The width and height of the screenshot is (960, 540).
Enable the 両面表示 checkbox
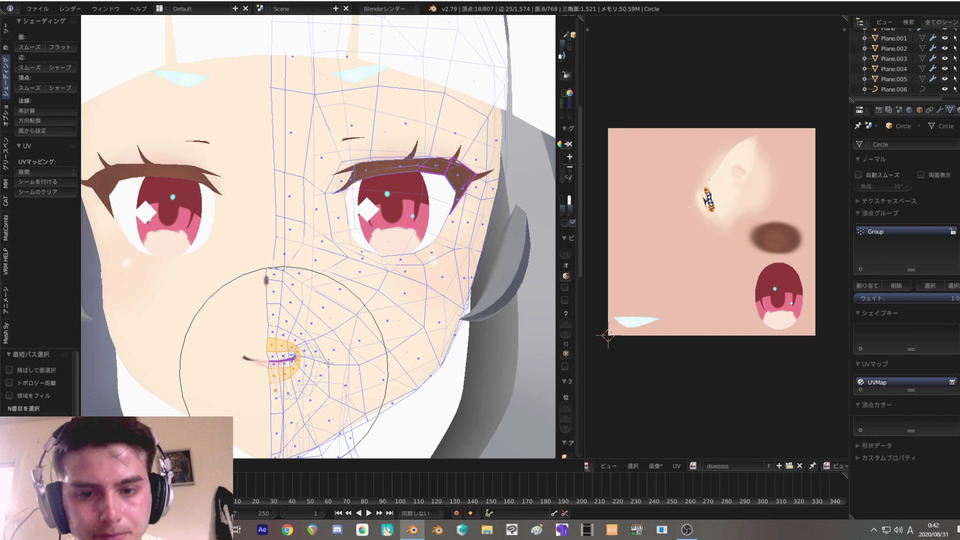point(919,174)
